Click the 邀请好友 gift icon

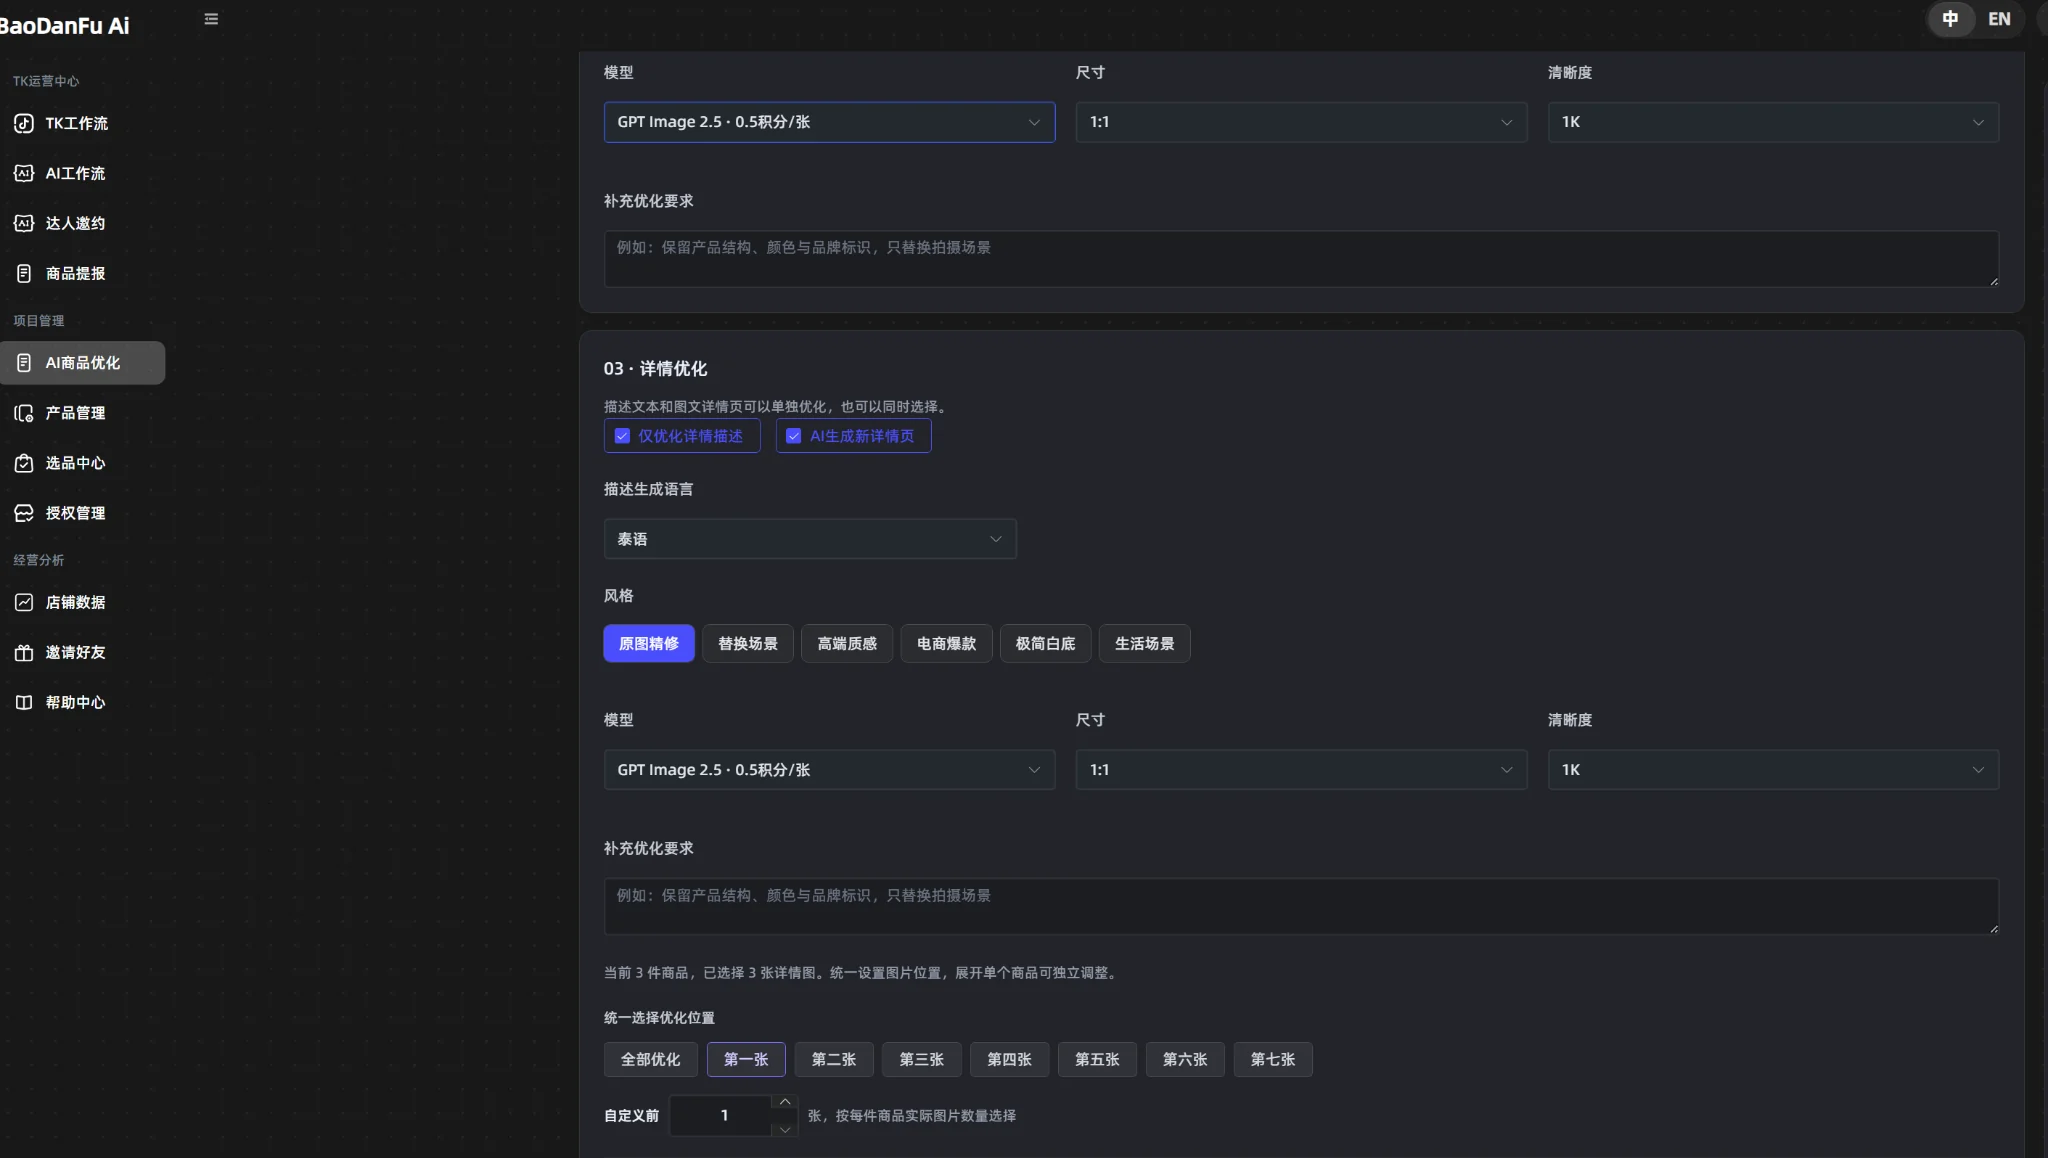point(24,652)
